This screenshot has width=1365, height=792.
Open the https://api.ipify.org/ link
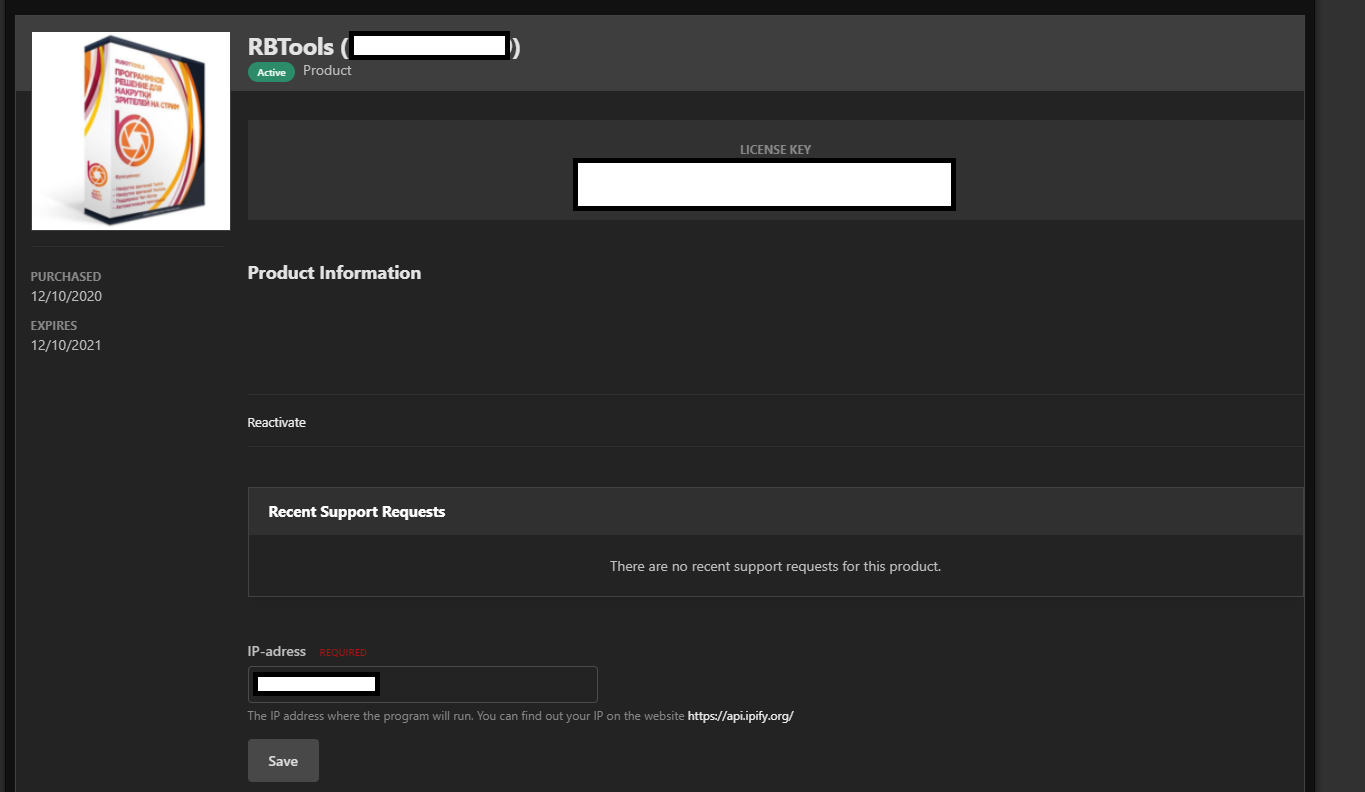tap(740, 716)
